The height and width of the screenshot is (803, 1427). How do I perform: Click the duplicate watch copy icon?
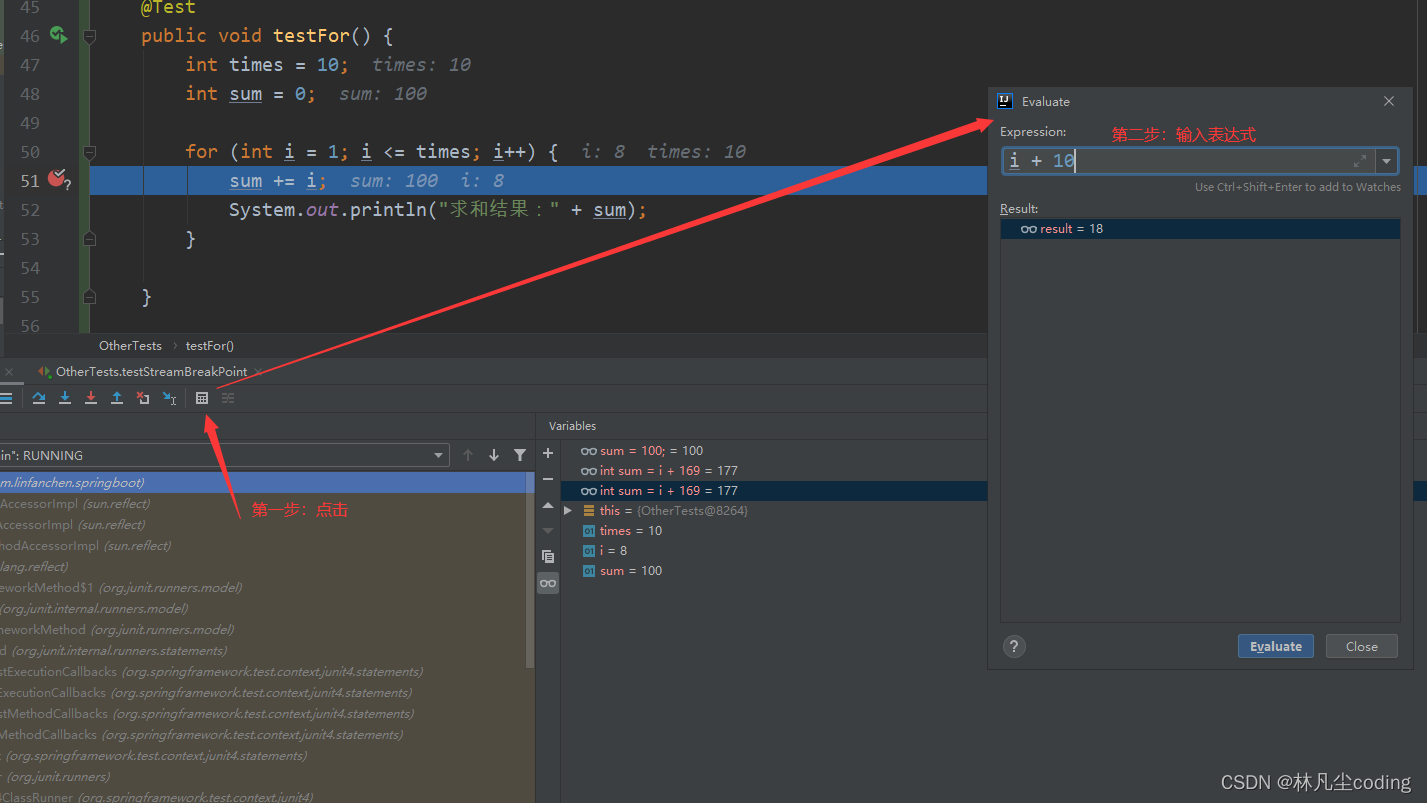pos(548,556)
